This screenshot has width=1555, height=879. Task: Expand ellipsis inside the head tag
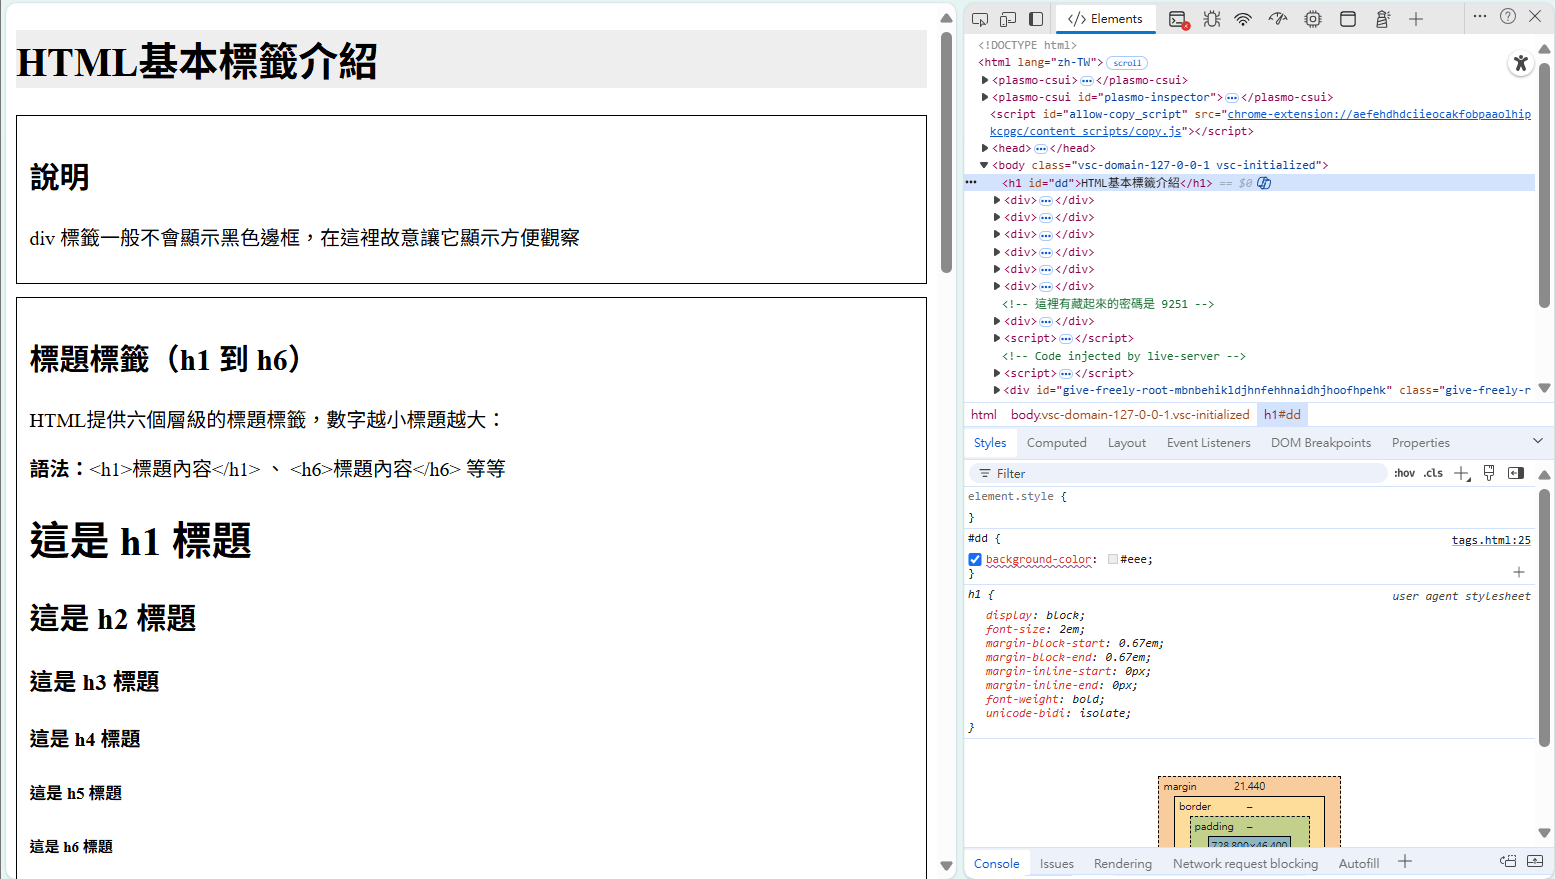1041,149
